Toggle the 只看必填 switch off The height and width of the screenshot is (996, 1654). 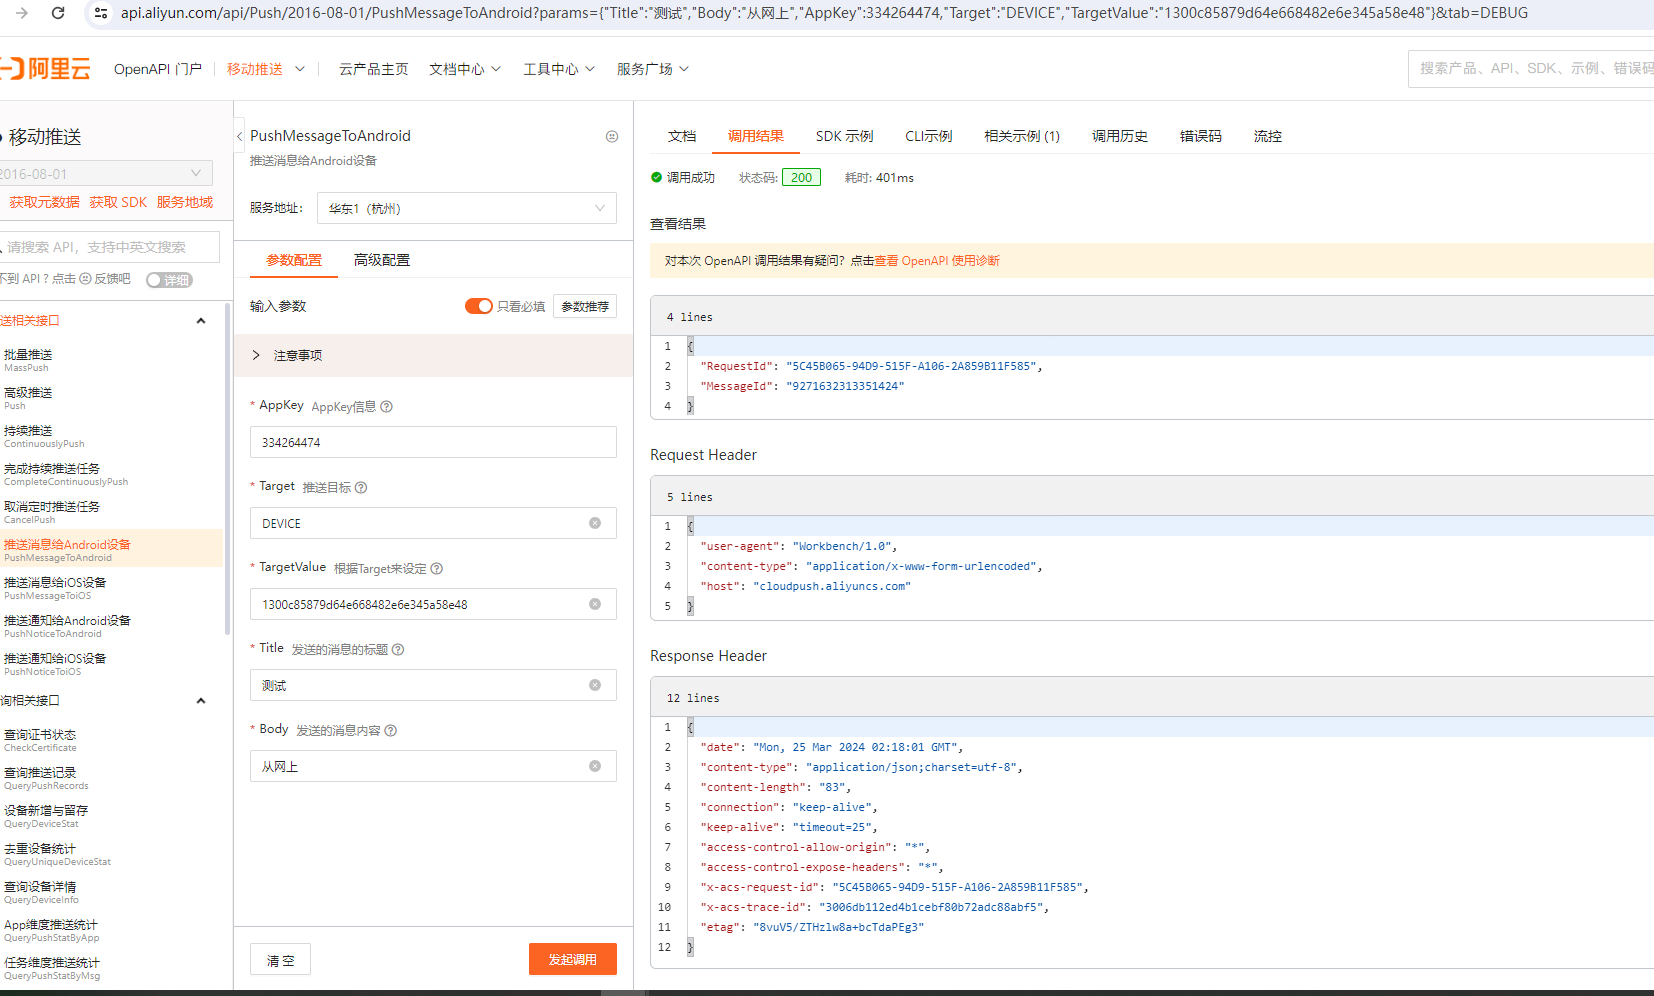tap(479, 306)
